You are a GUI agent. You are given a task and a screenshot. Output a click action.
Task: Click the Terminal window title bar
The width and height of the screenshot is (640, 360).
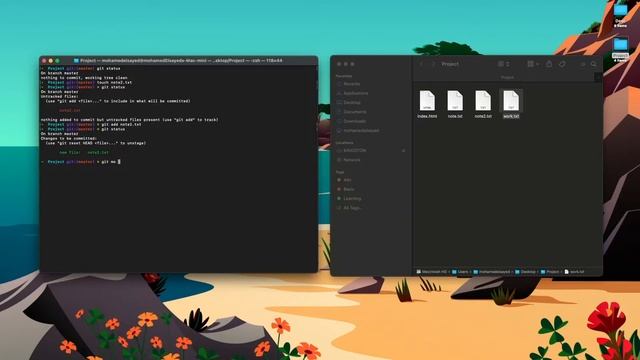coord(178,60)
